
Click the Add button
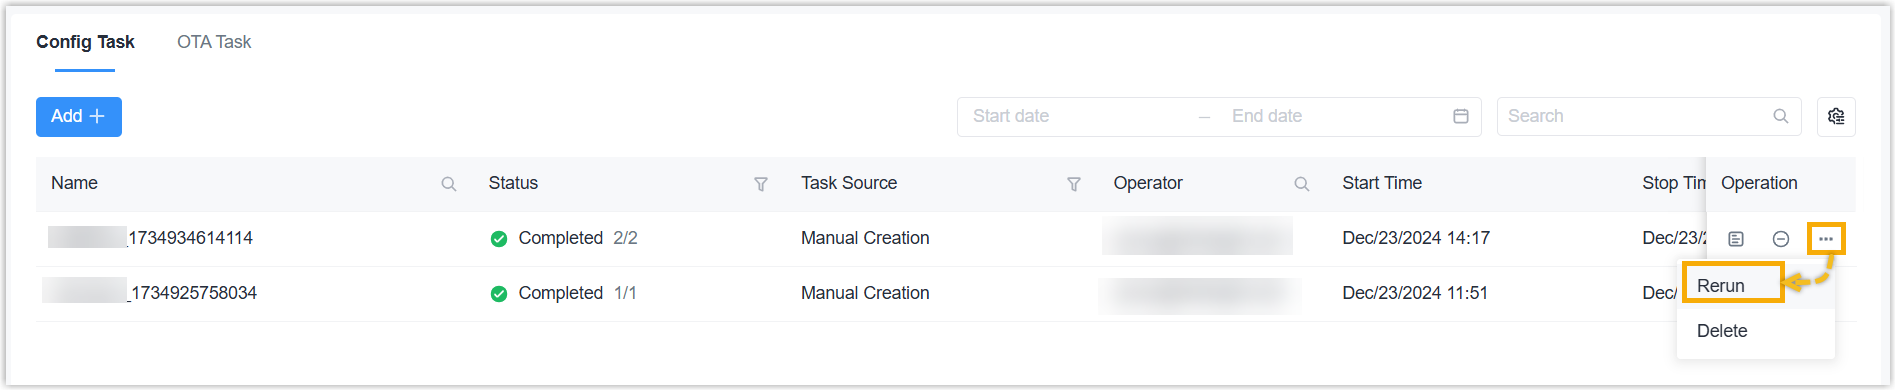[x=79, y=117]
